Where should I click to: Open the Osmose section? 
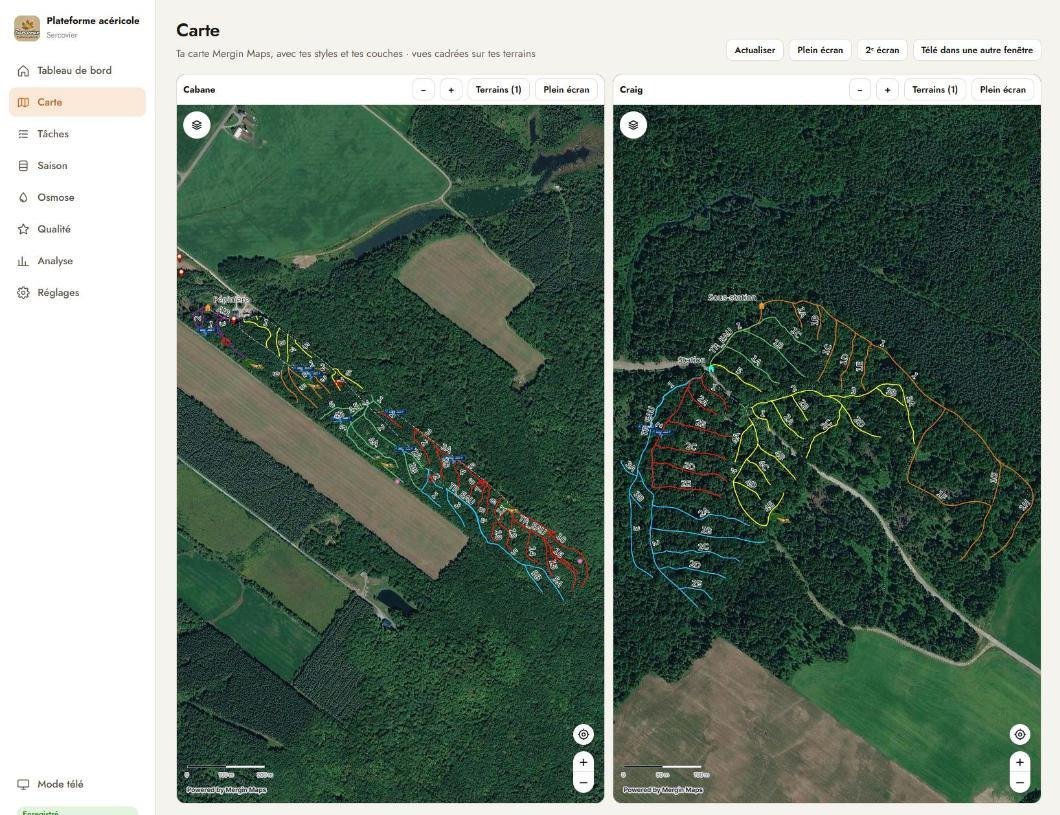77,197
